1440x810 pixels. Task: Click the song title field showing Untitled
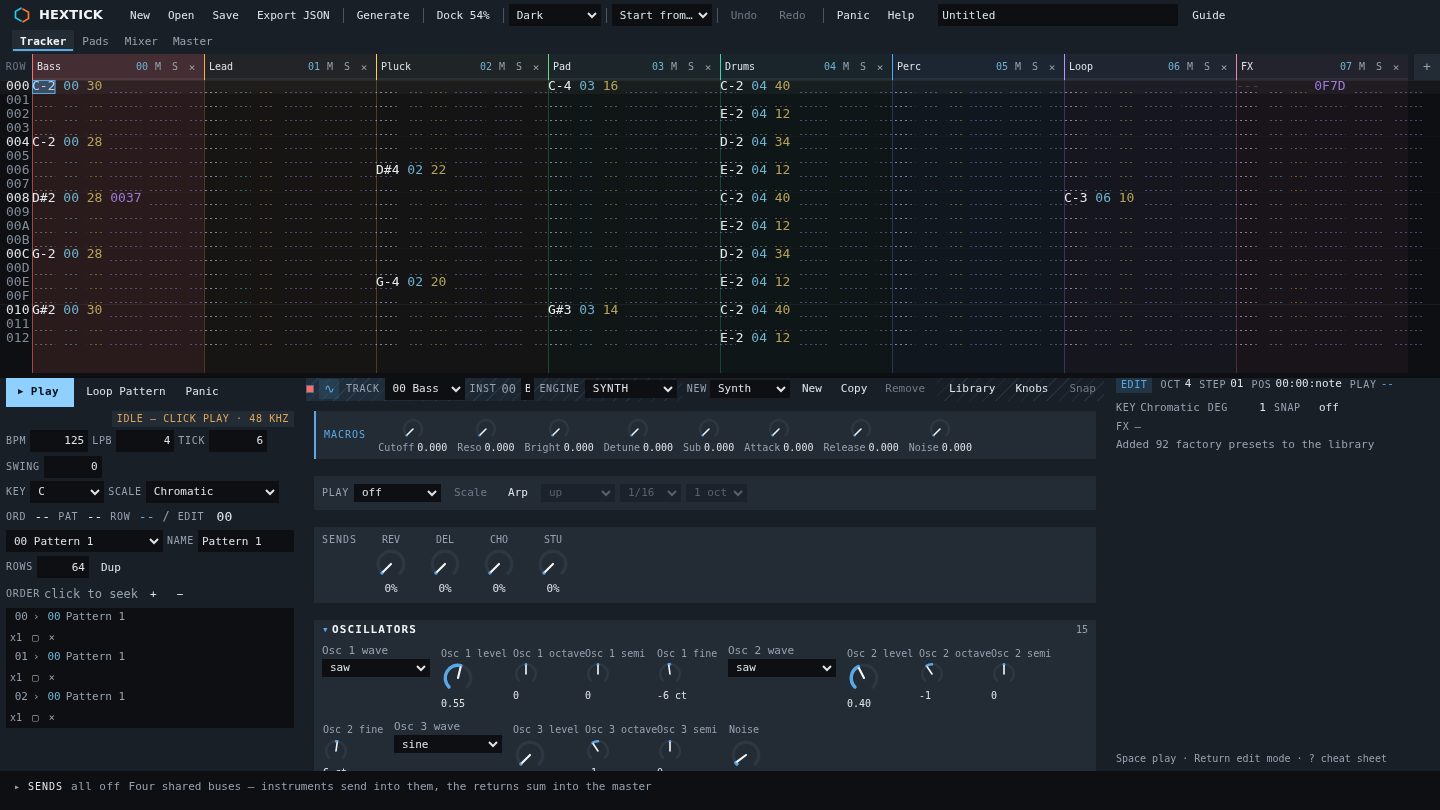point(1058,15)
